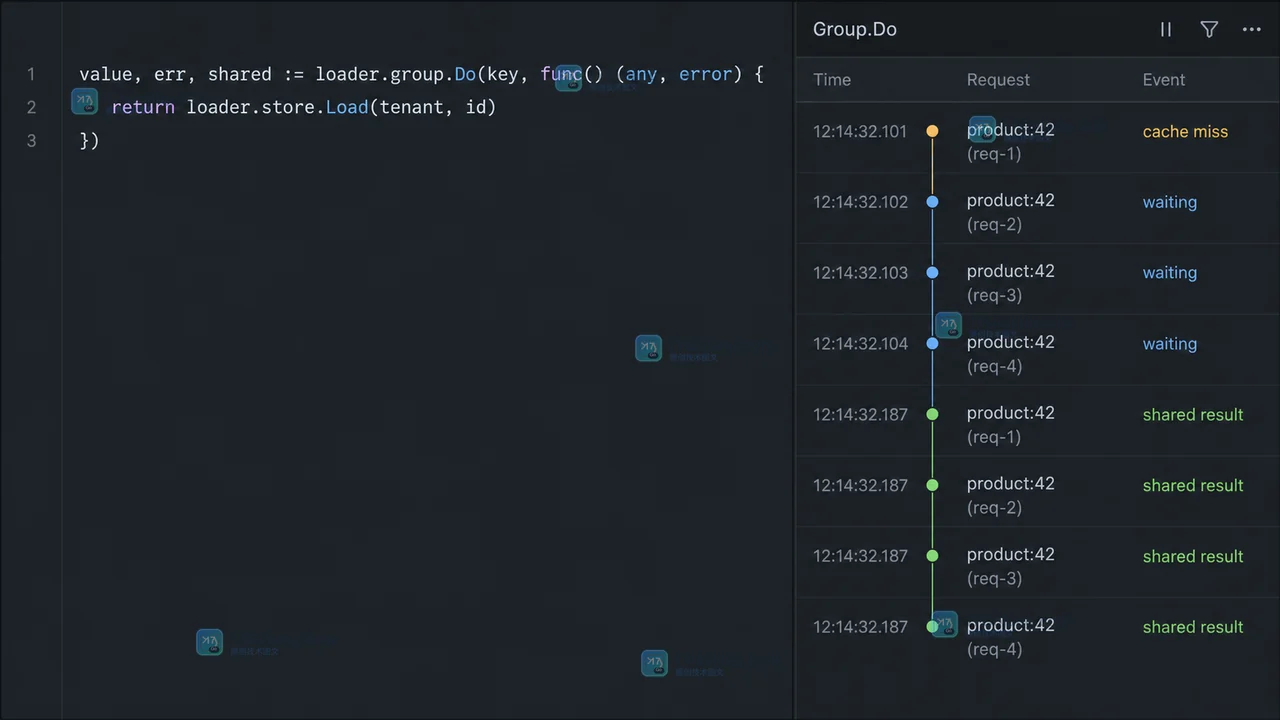Click the orange cache miss timeline dot

pyautogui.click(x=932, y=131)
